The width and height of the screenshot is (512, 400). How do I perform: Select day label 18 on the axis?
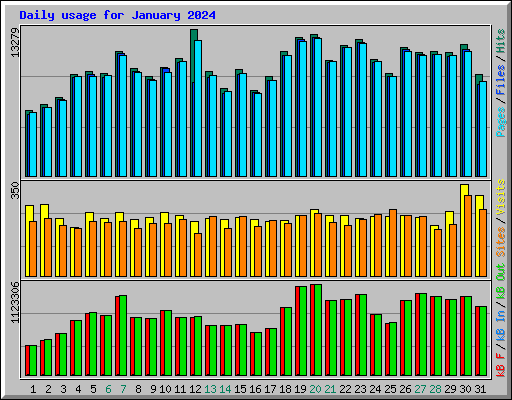[x=285, y=389]
